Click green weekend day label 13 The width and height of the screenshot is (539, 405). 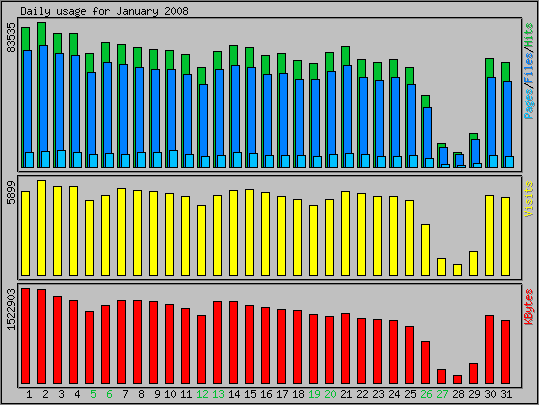[x=218, y=394]
